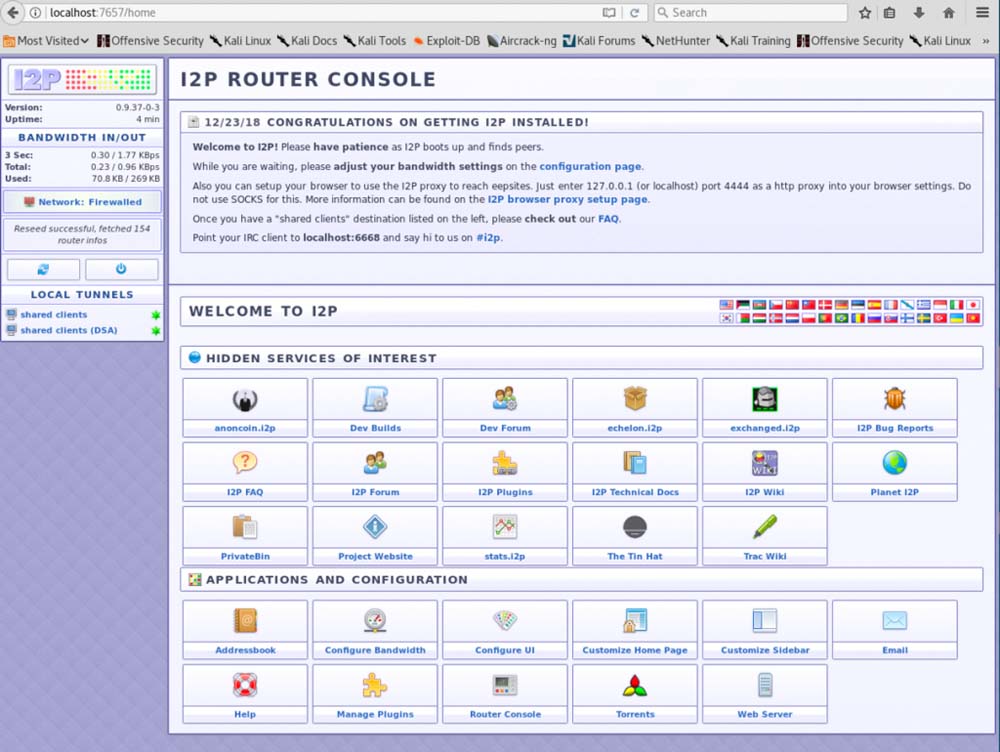
Task: Open the shared clients (DSA) tunnel
Action: (68, 330)
